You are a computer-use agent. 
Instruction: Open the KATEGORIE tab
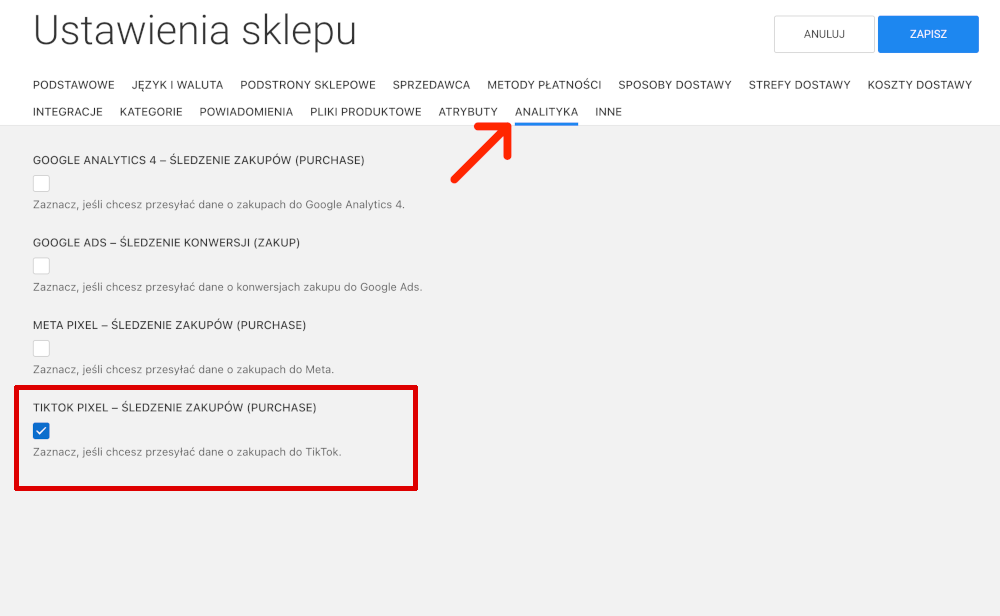pyautogui.click(x=151, y=112)
